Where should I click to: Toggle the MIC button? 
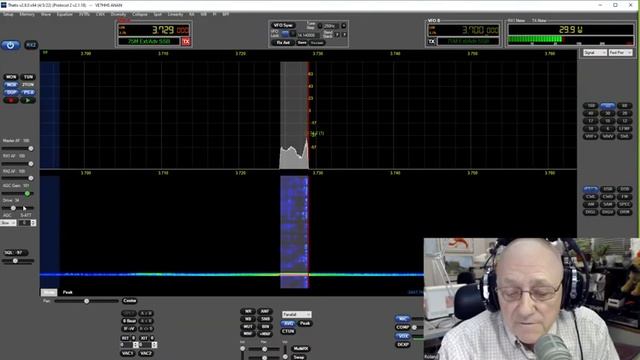coord(402,319)
